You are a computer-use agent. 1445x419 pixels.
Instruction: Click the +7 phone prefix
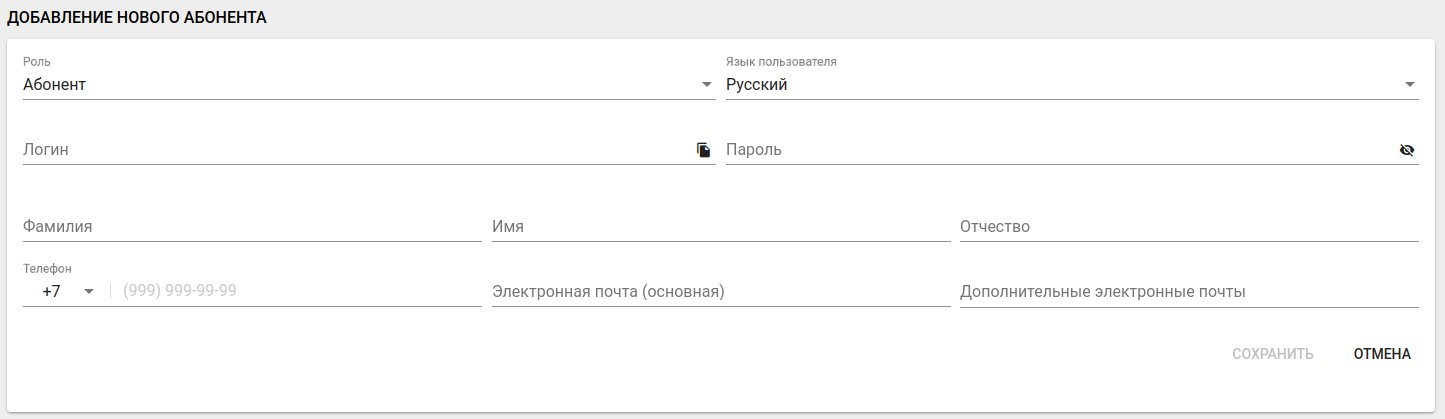[52, 292]
